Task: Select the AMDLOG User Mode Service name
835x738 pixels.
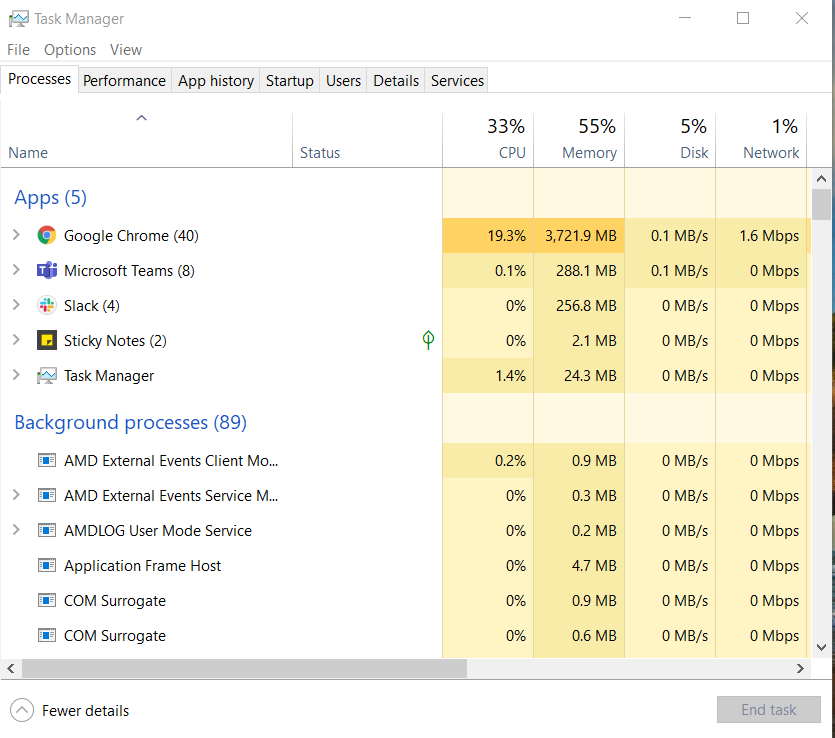Action: click(x=158, y=531)
